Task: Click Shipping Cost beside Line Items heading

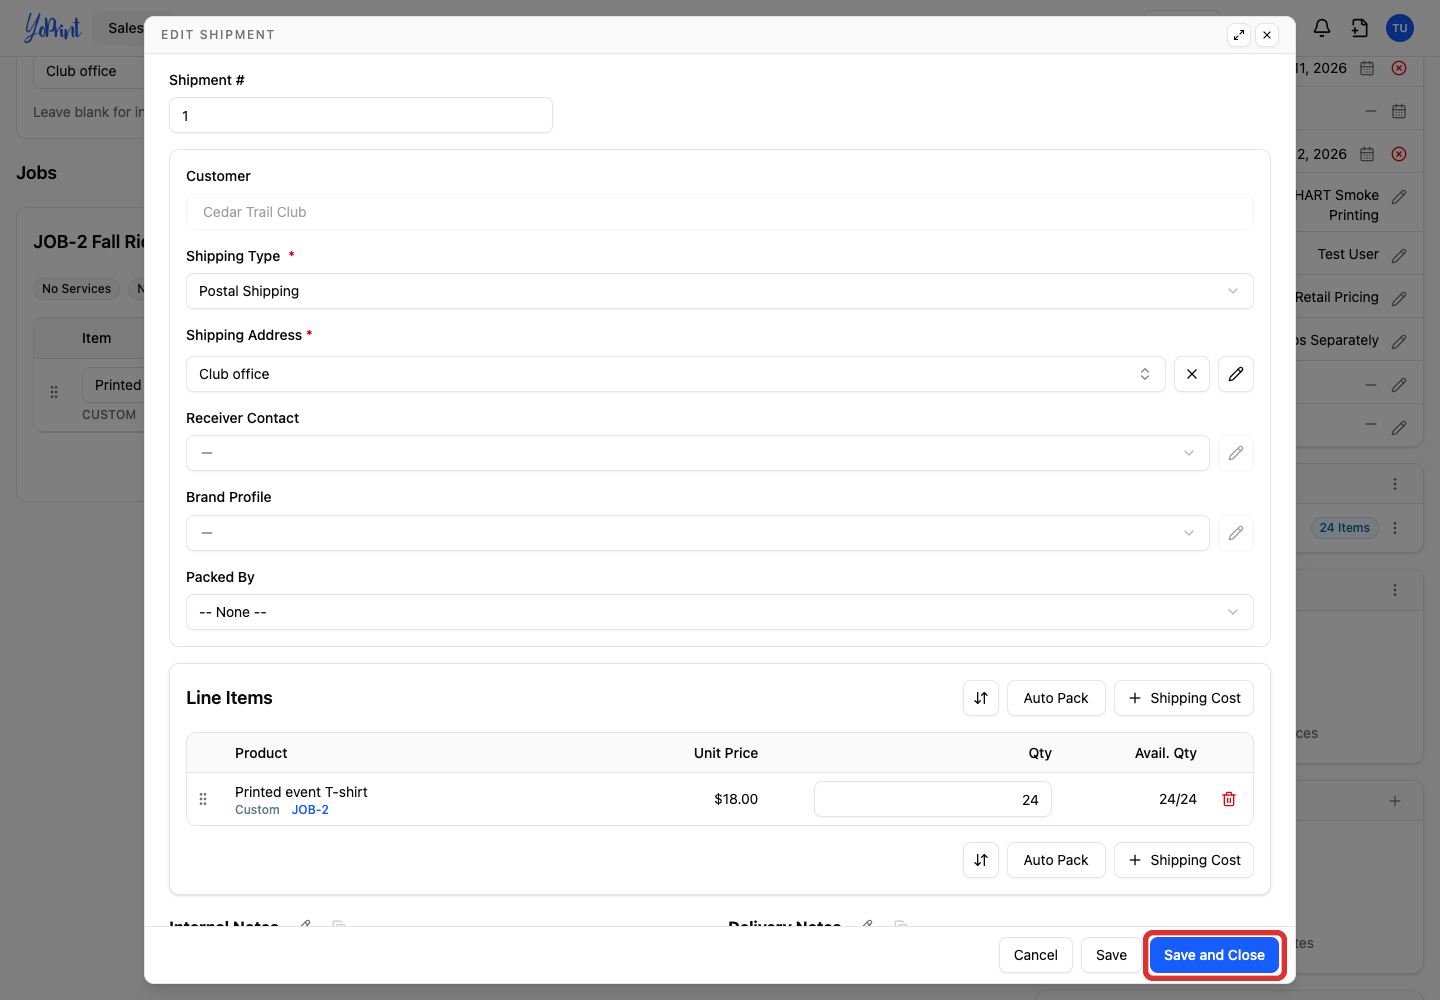Action: [1184, 698]
